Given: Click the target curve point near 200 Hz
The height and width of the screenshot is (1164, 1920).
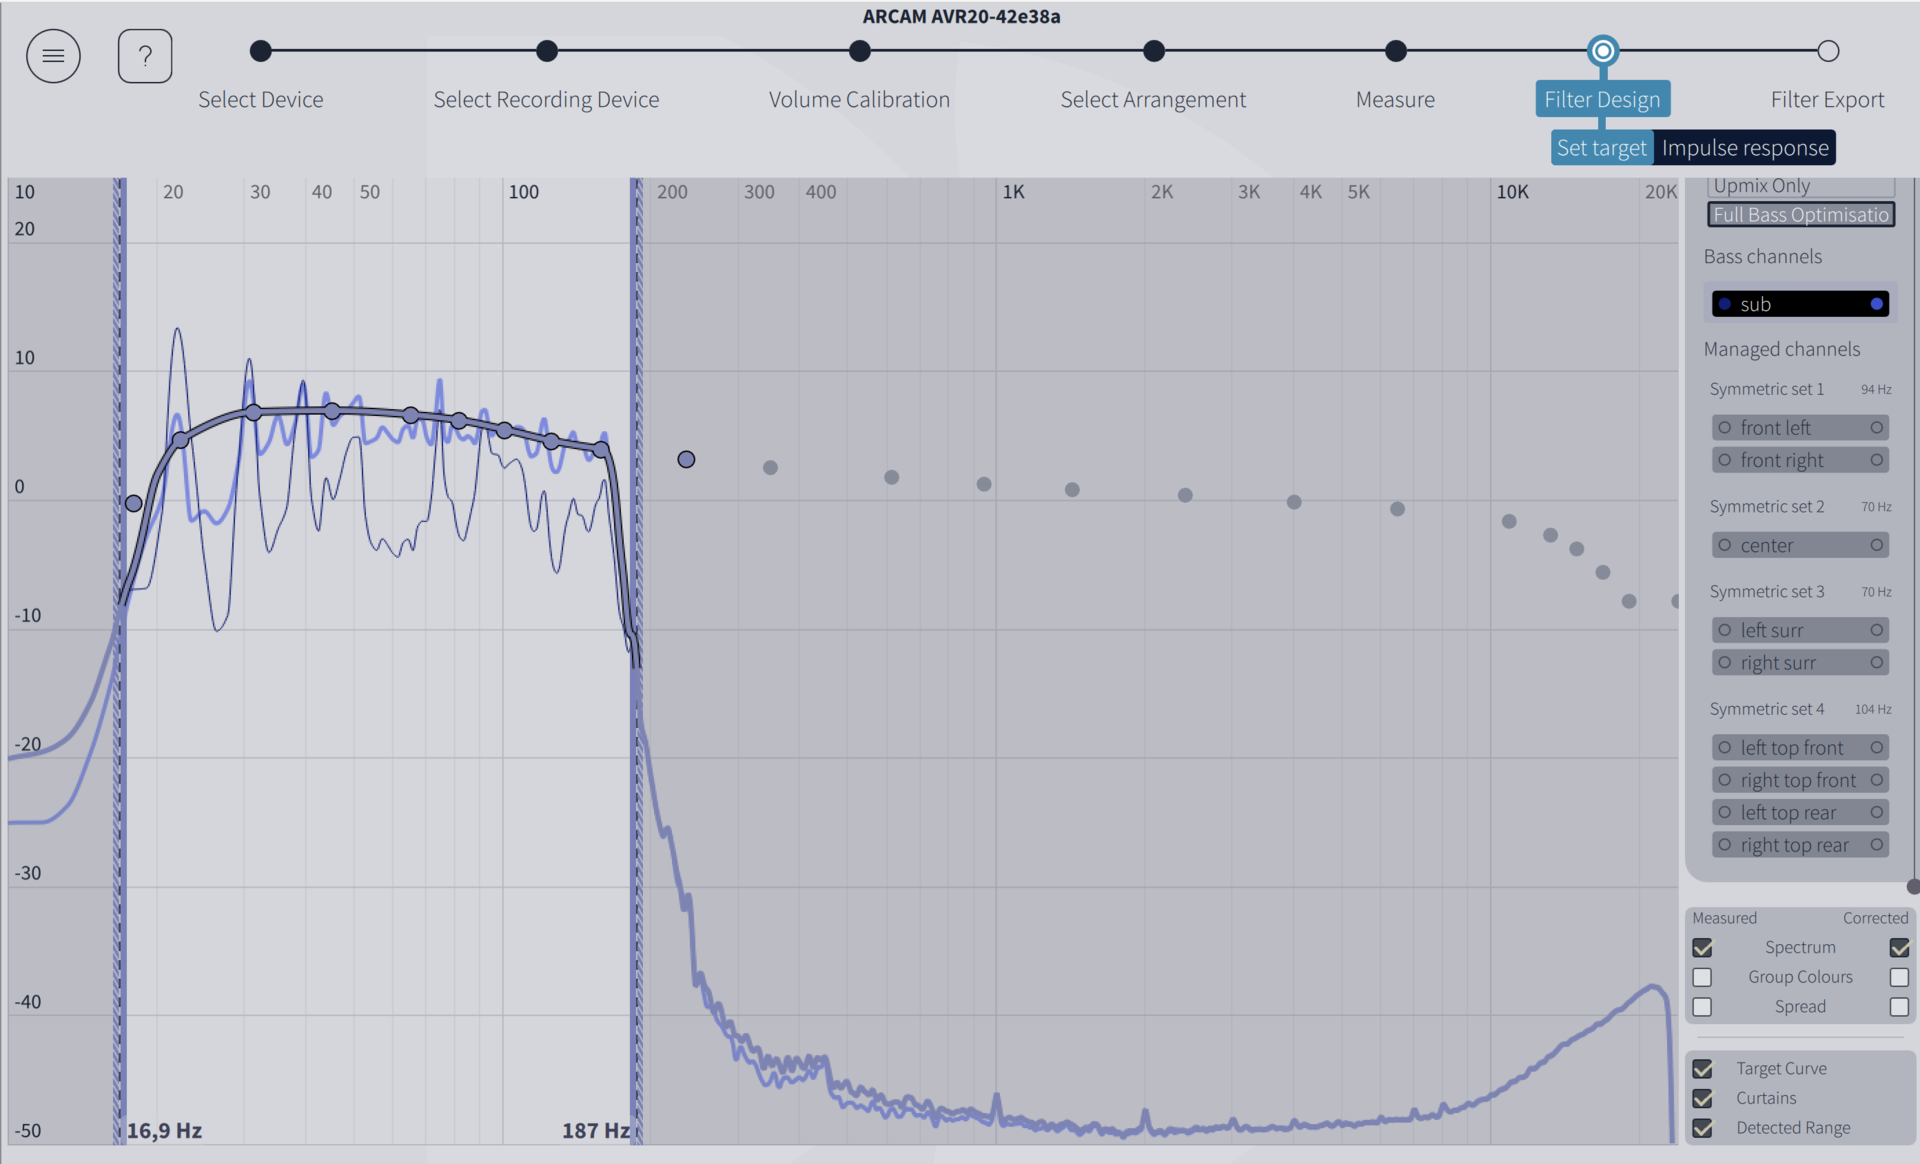Looking at the screenshot, I should pos(686,459).
